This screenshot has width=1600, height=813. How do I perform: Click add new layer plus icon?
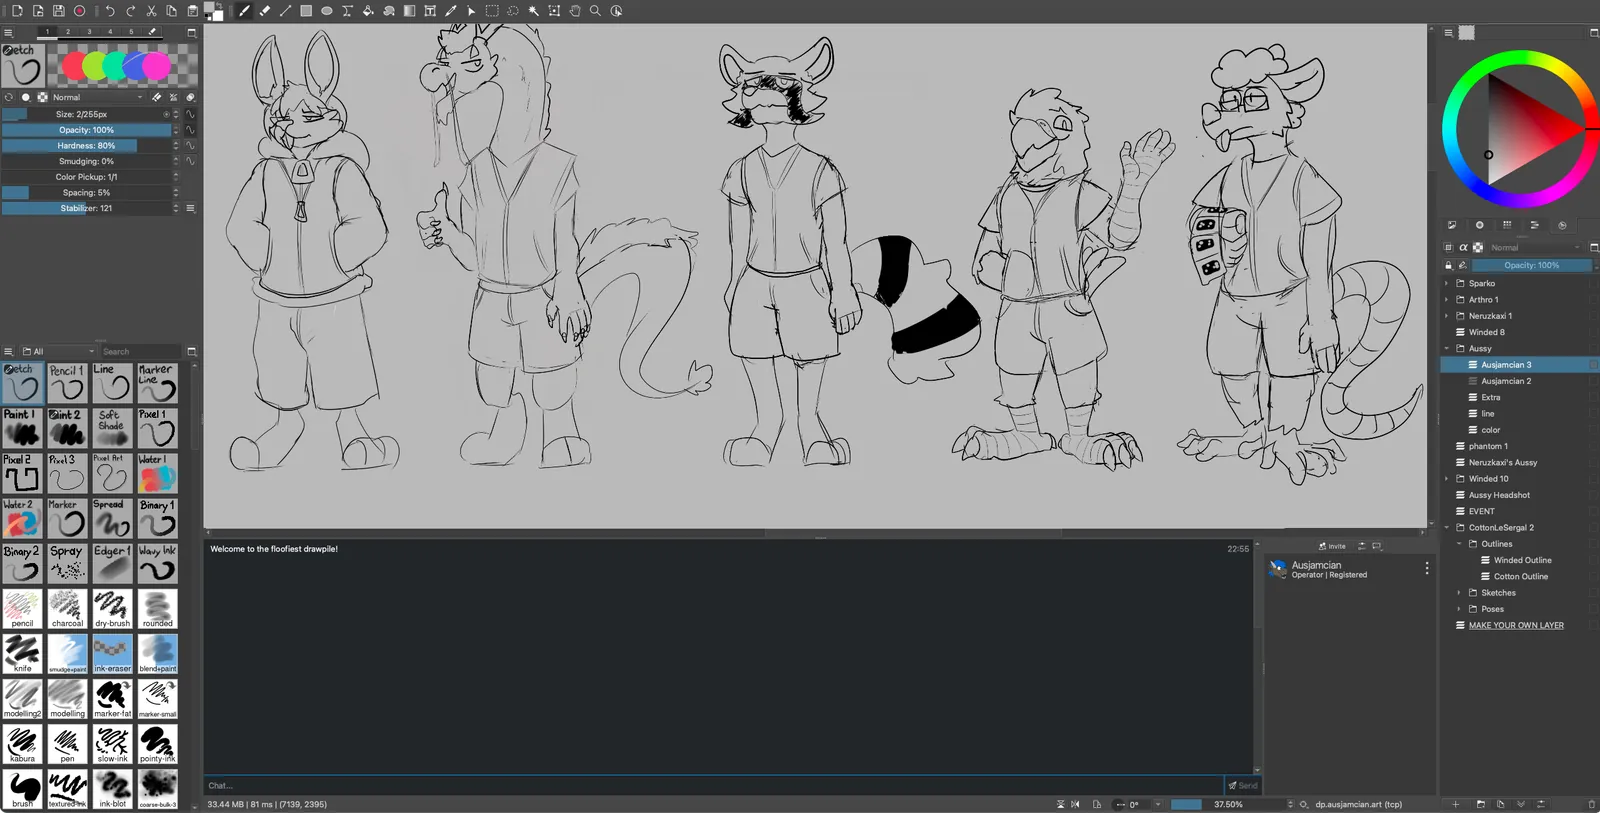pos(1456,804)
